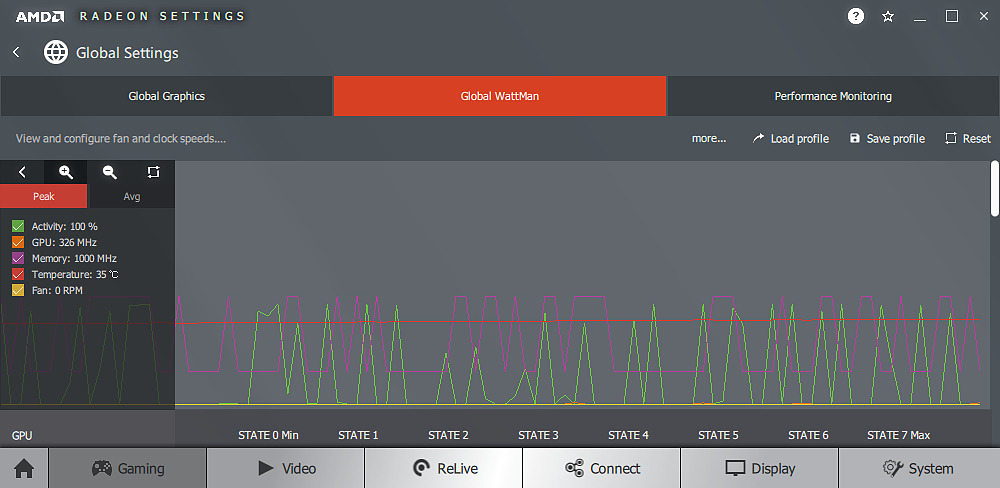Switch to the Global Graphics tab
The height and width of the screenshot is (488, 1000).
pos(166,96)
